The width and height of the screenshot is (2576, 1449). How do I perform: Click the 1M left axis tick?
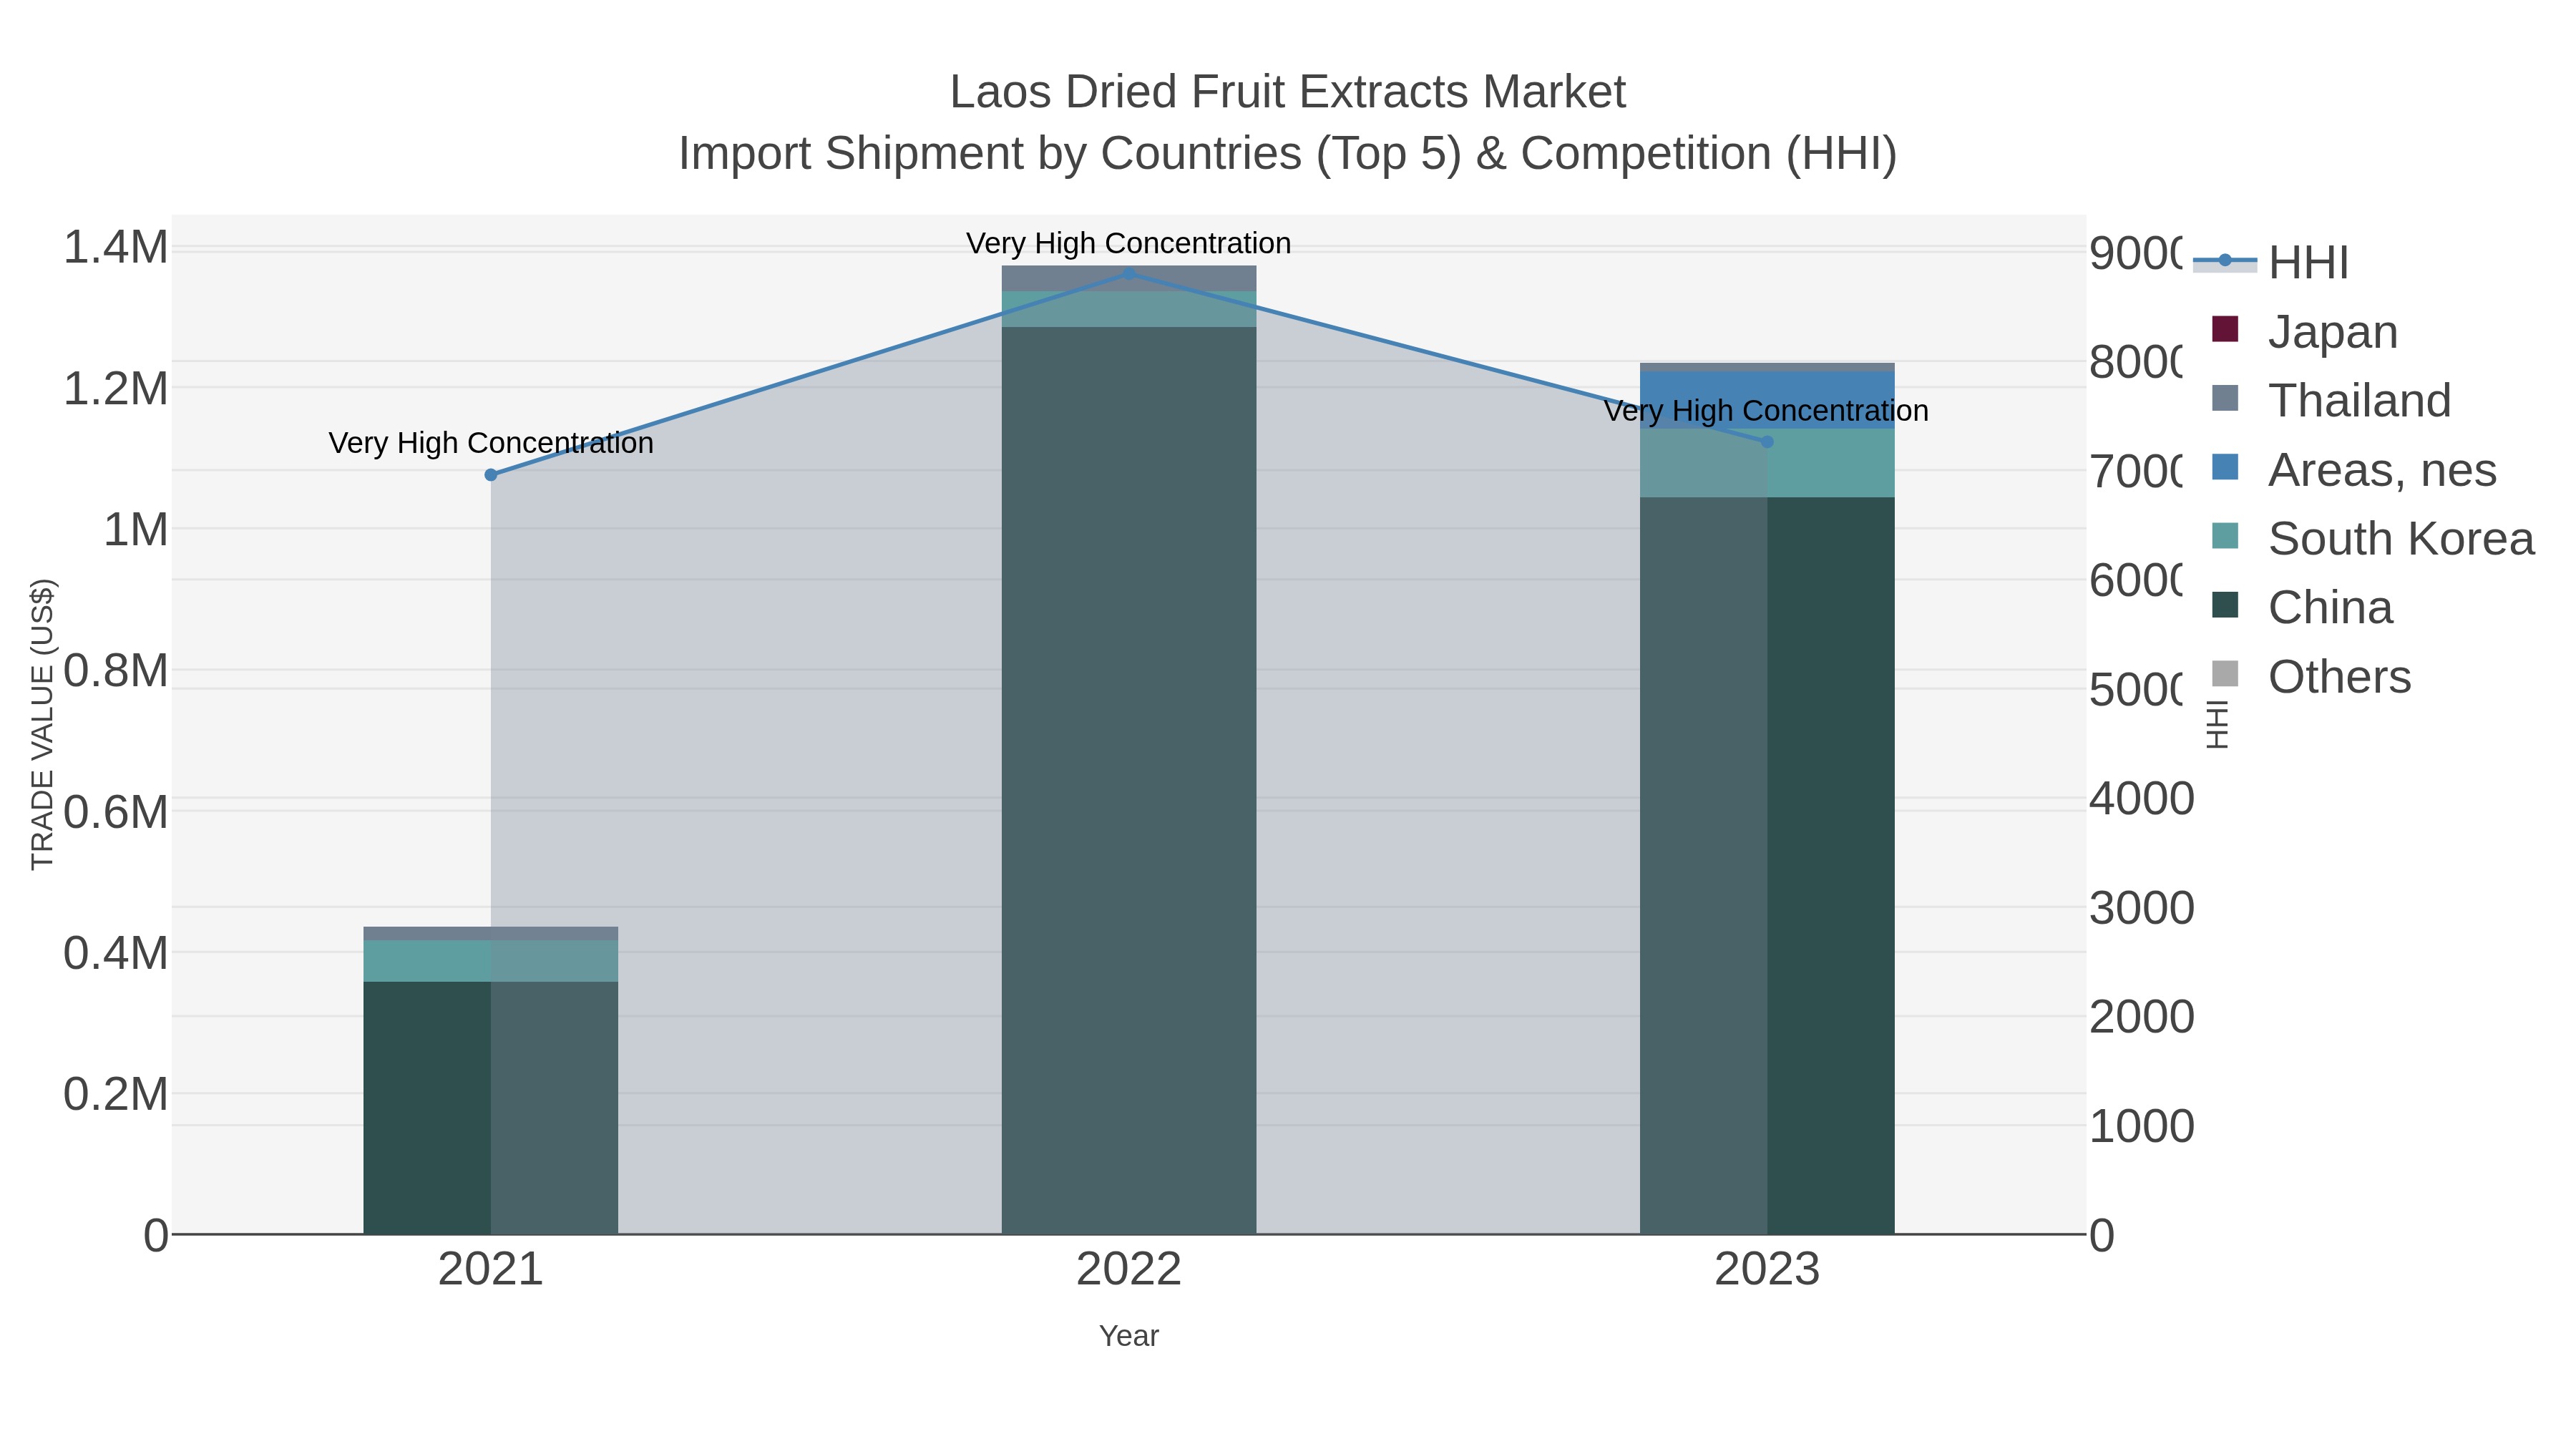[x=137, y=529]
